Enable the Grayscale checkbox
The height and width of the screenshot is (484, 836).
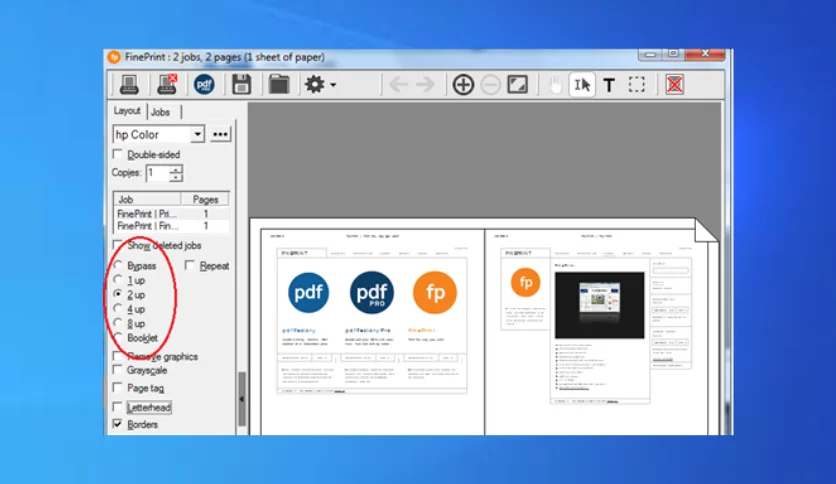click(117, 369)
